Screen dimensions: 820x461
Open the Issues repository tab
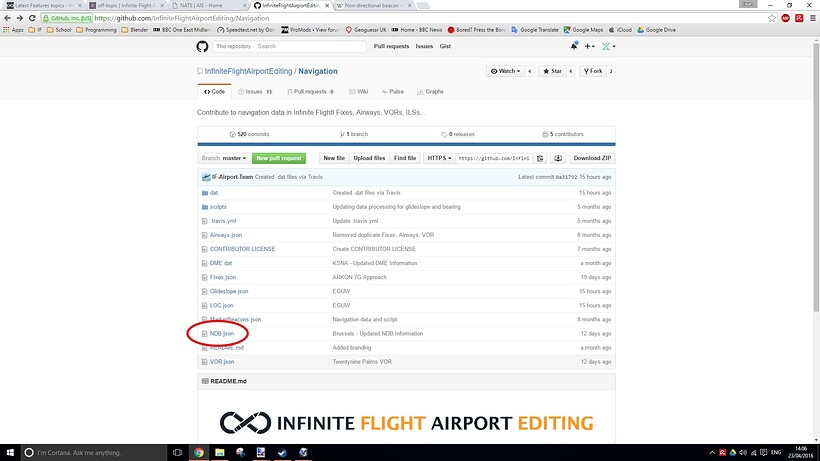255,91
